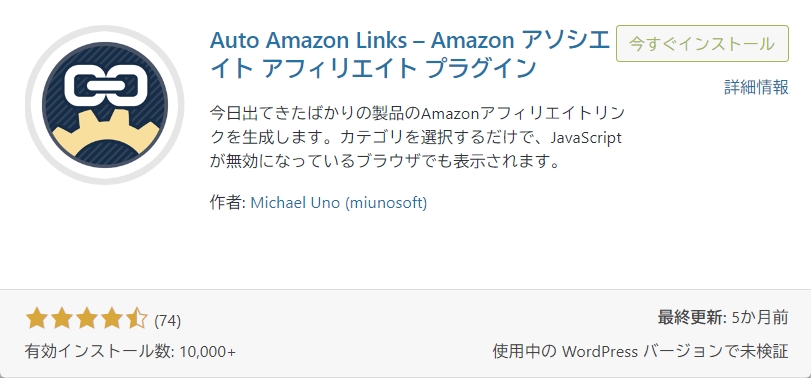Click the fourth gold rating star
The width and height of the screenshot is (811, 378).
click(x=111, y=319)
